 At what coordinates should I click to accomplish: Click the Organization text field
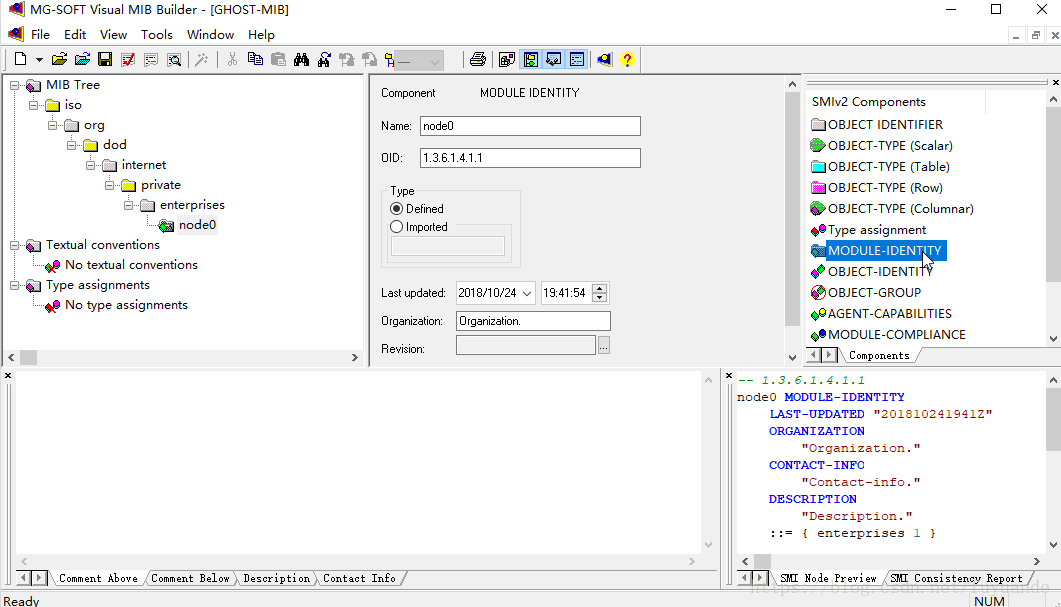533,321
